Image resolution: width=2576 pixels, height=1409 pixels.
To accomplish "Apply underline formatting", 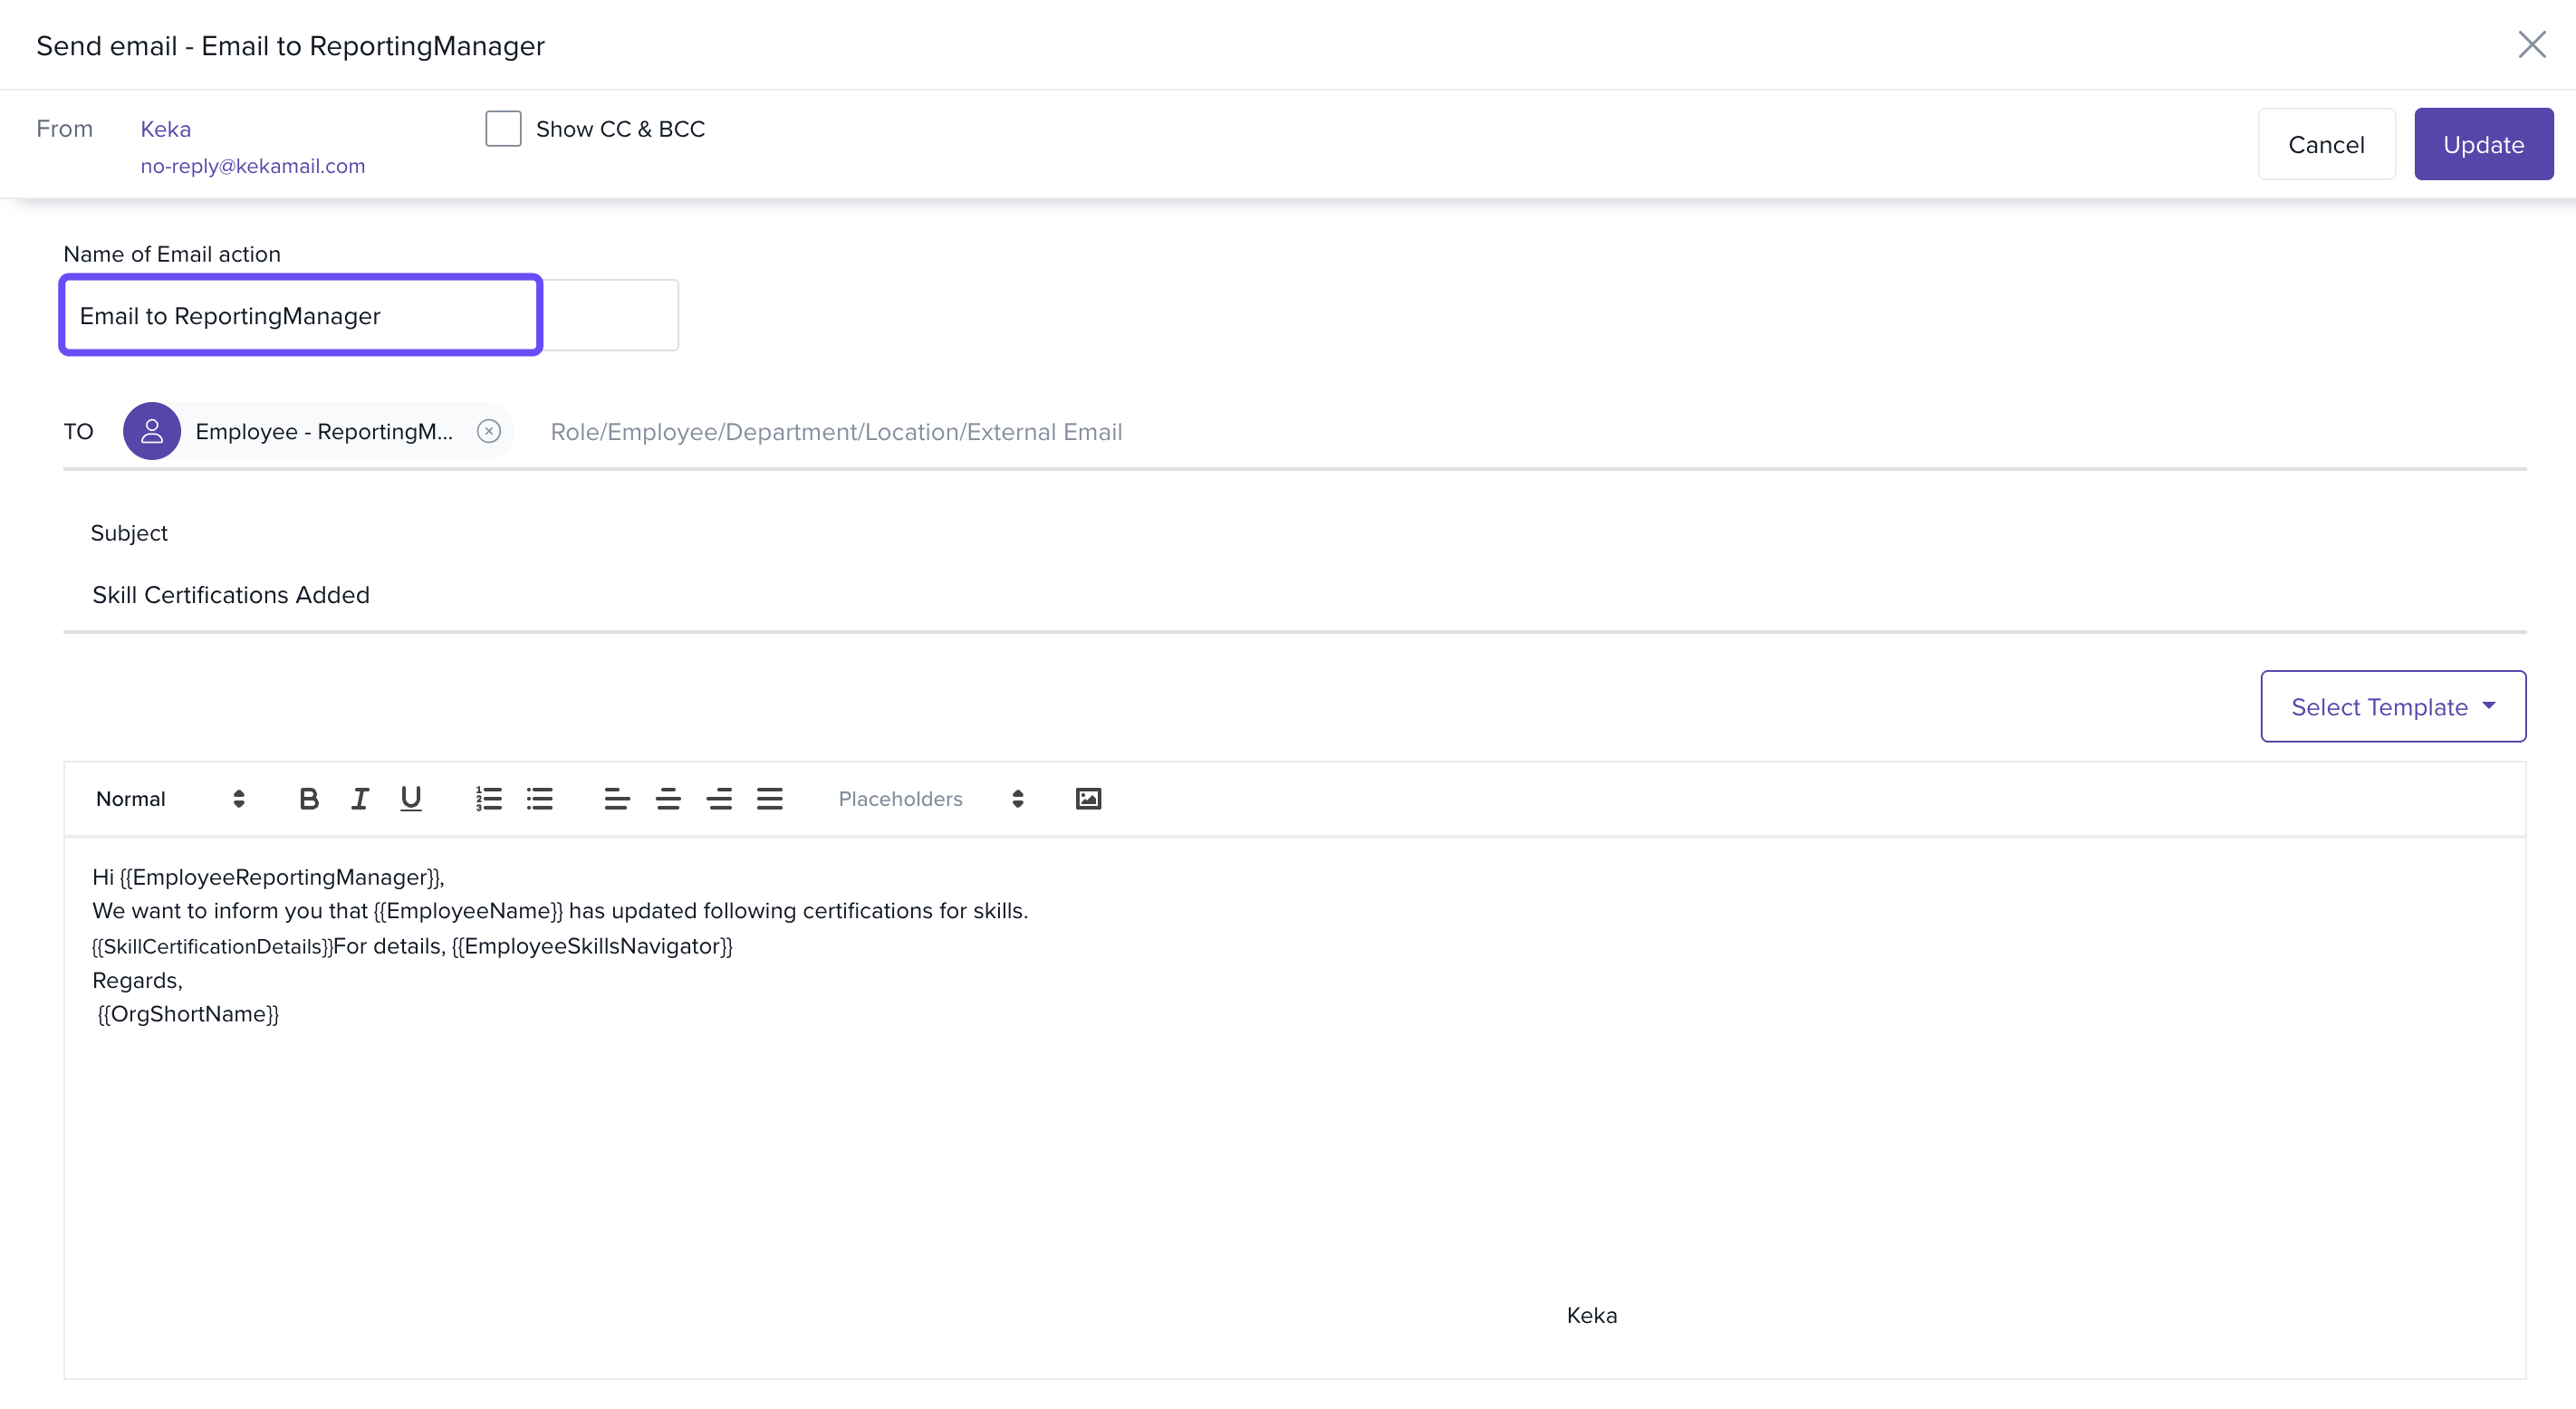I will coord(410,798).
